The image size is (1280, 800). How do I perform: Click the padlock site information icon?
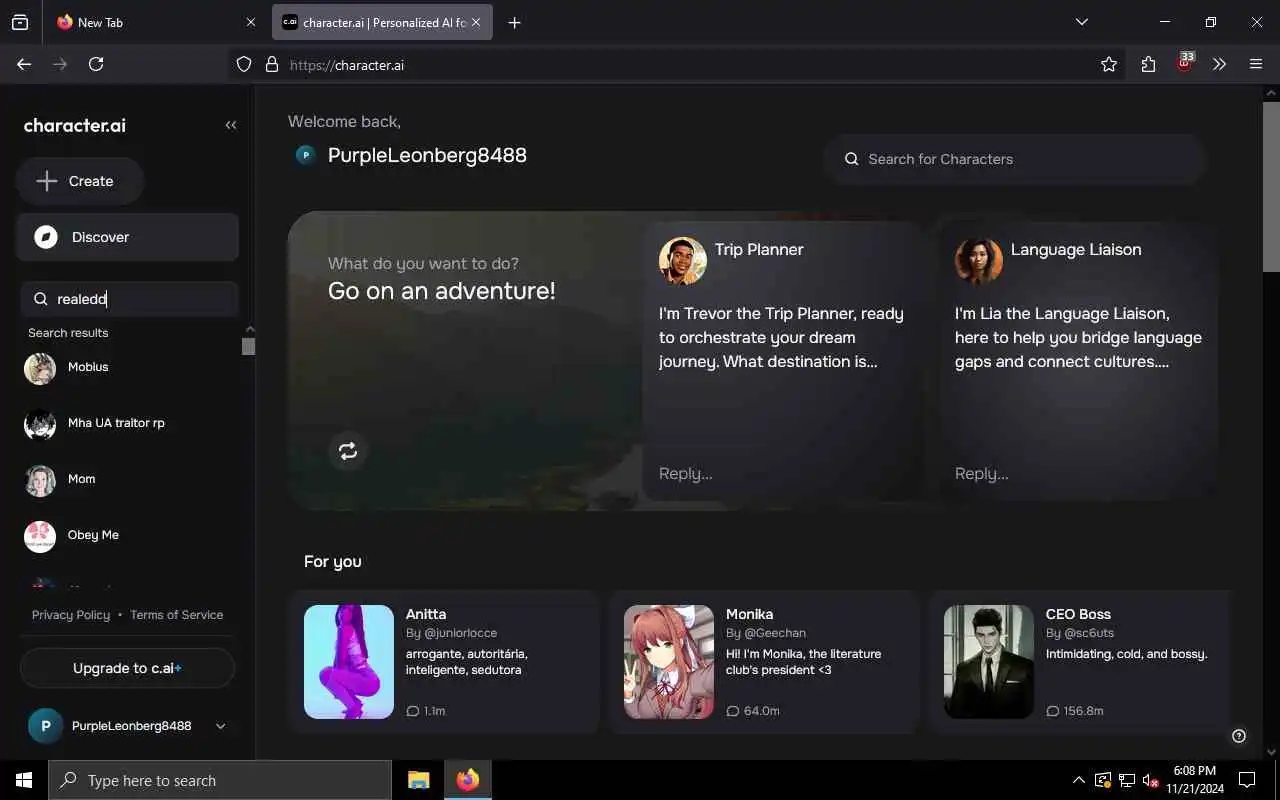pyautogui.click(x=271, y=64)
